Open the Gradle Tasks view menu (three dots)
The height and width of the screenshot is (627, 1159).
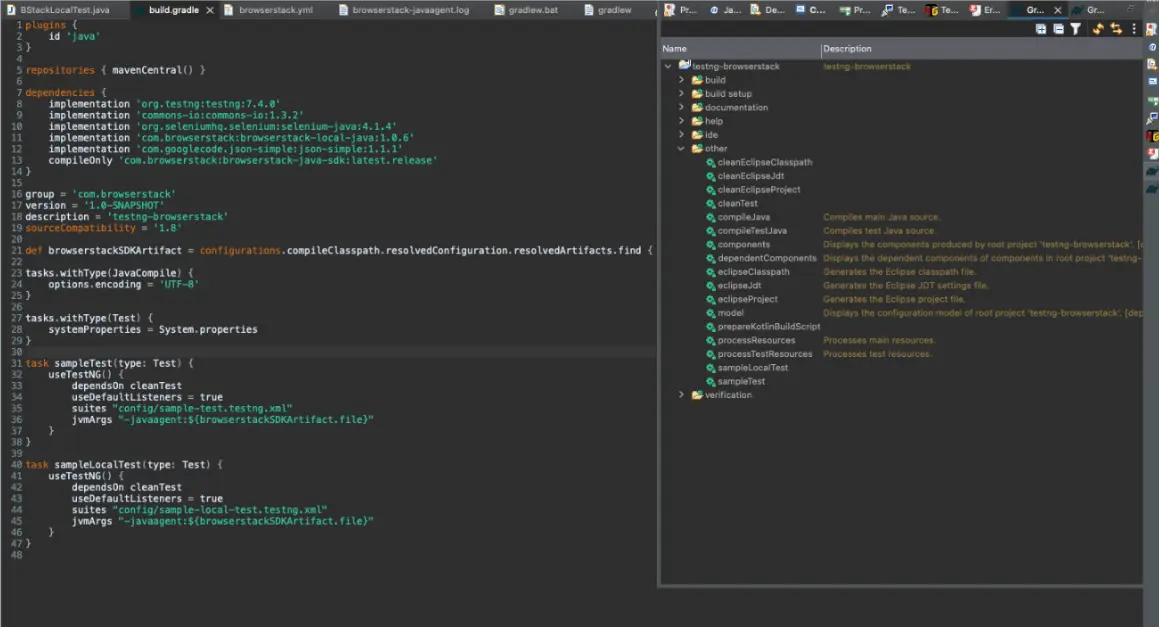[1133, 29]
